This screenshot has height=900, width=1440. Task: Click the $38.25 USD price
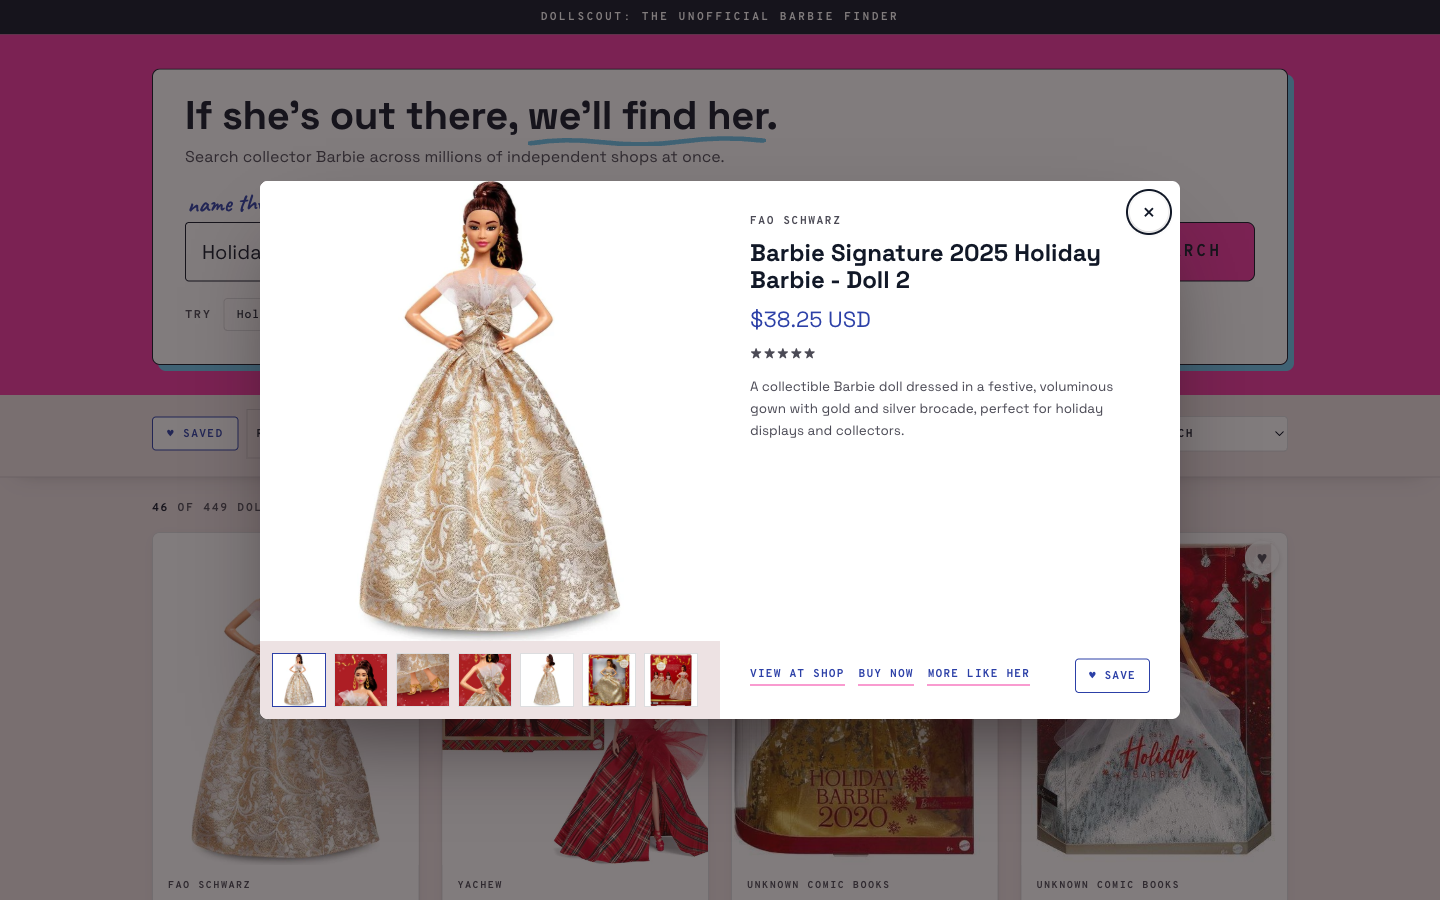(x=810, y=320)
